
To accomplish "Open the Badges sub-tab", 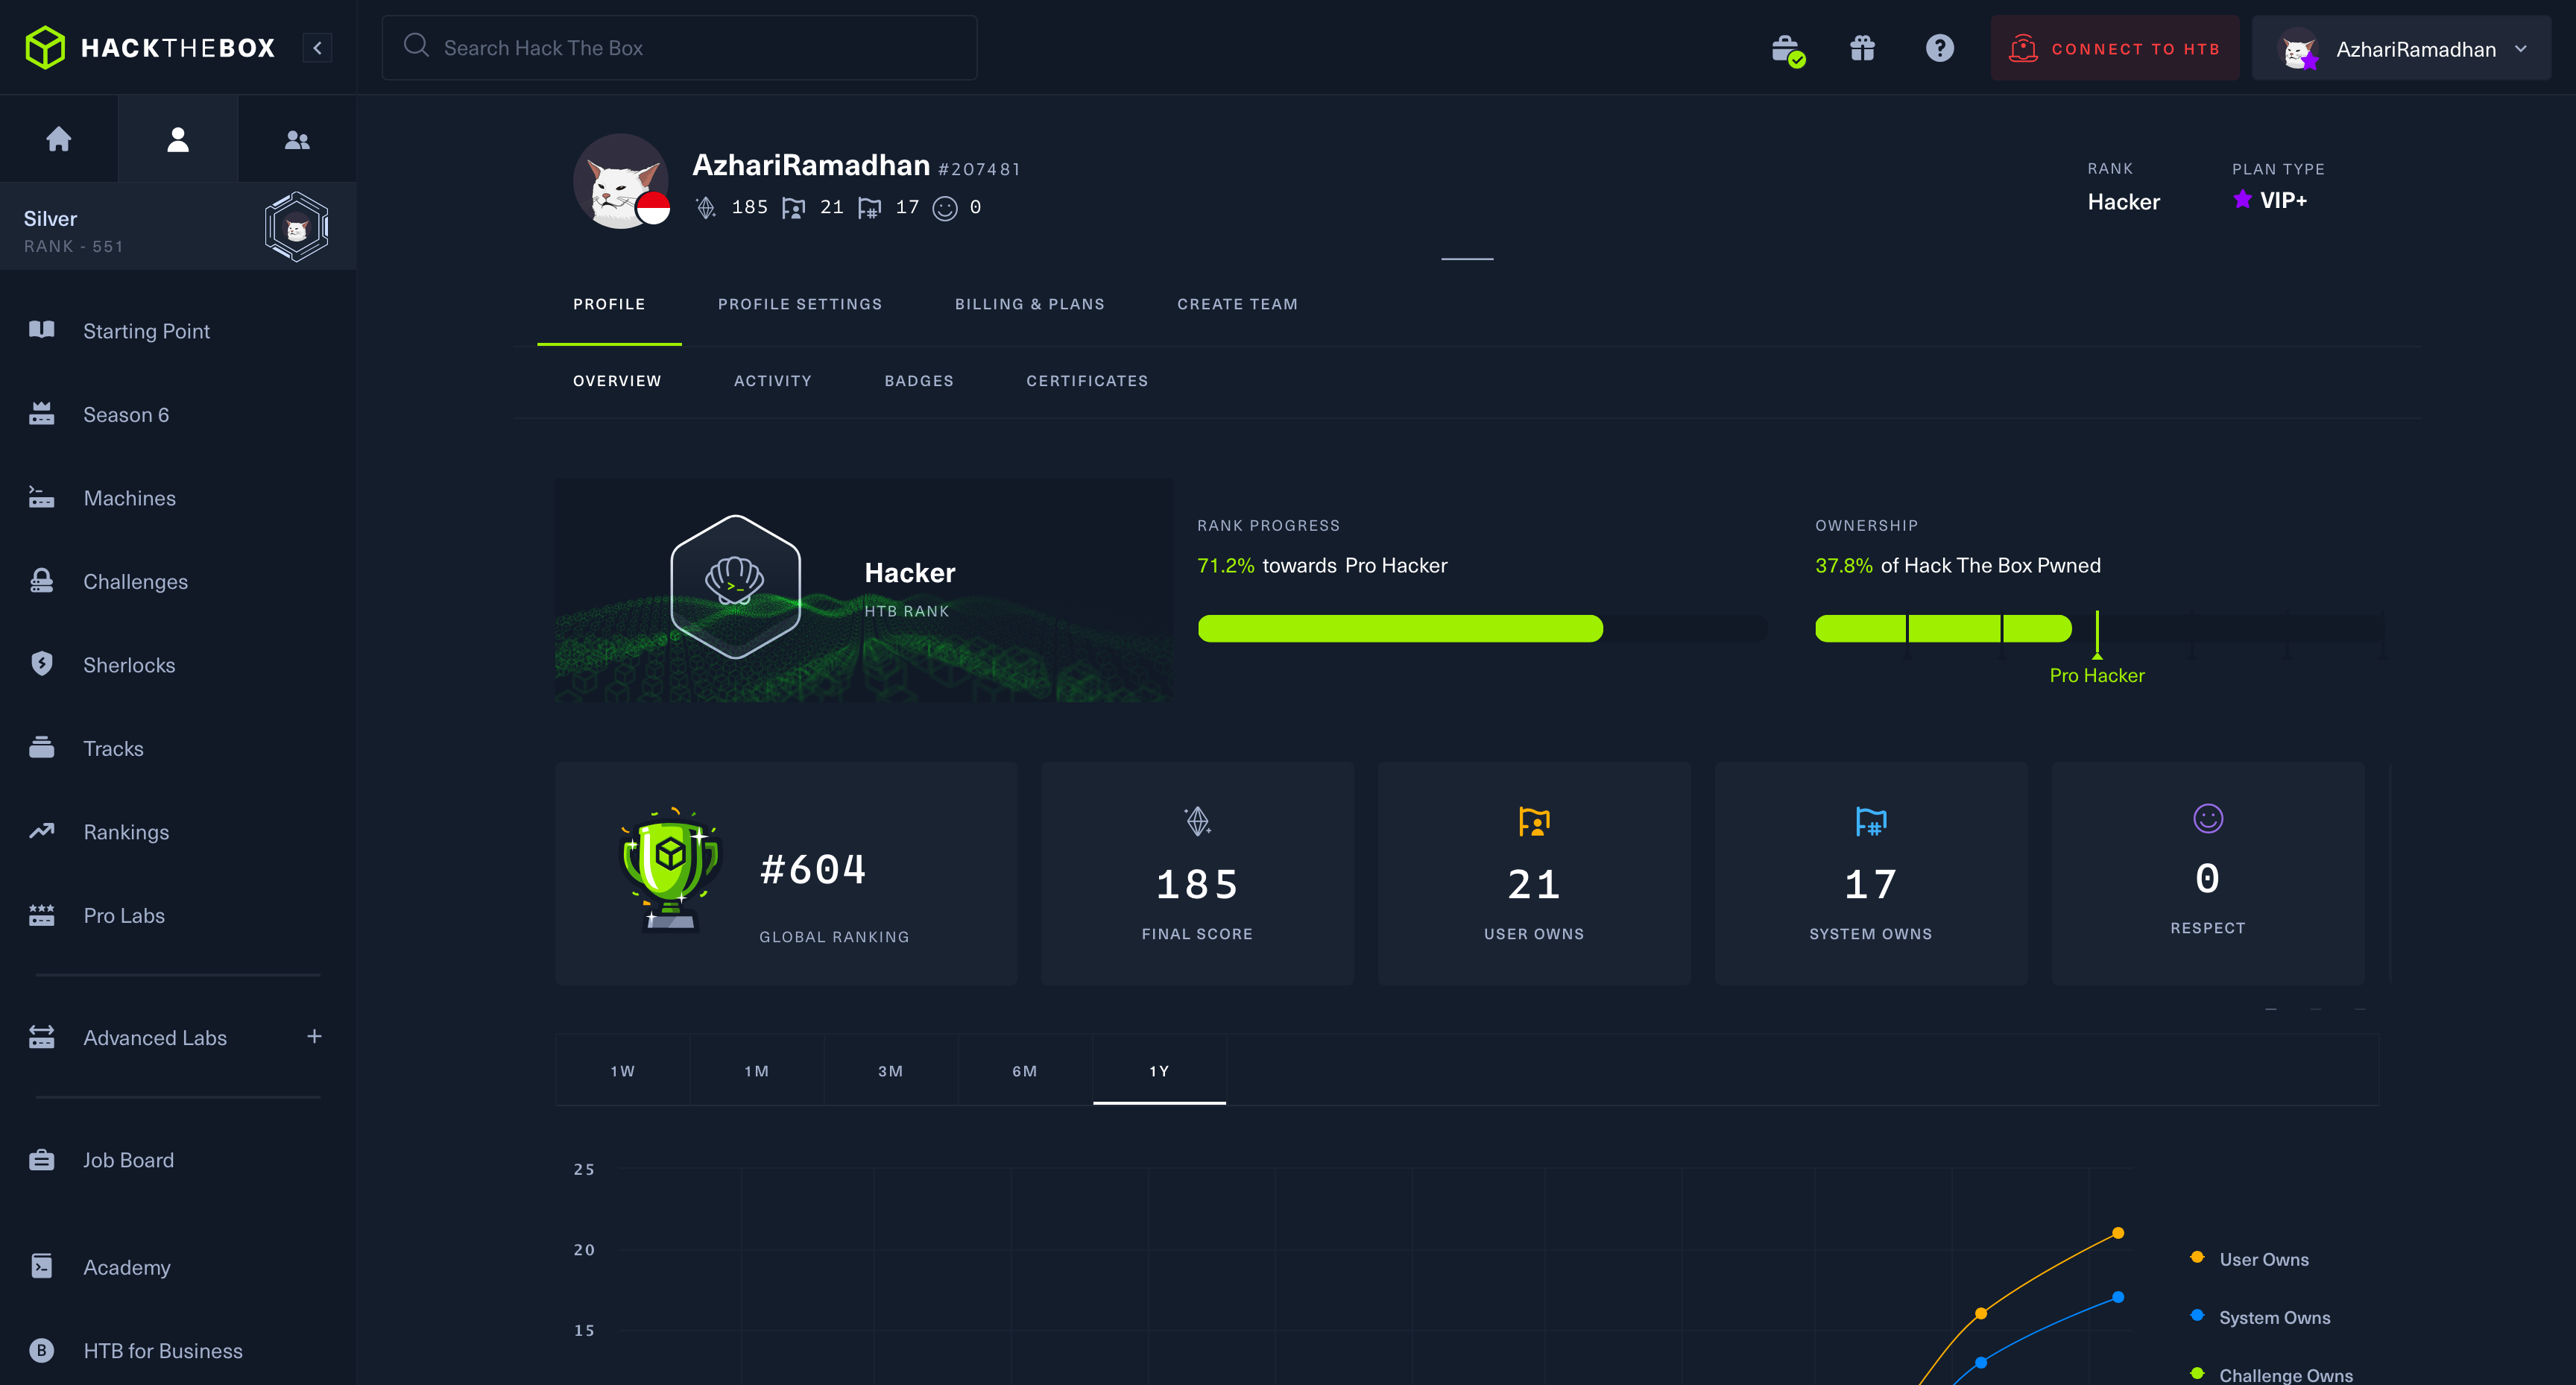I will [x=919, y=381].
